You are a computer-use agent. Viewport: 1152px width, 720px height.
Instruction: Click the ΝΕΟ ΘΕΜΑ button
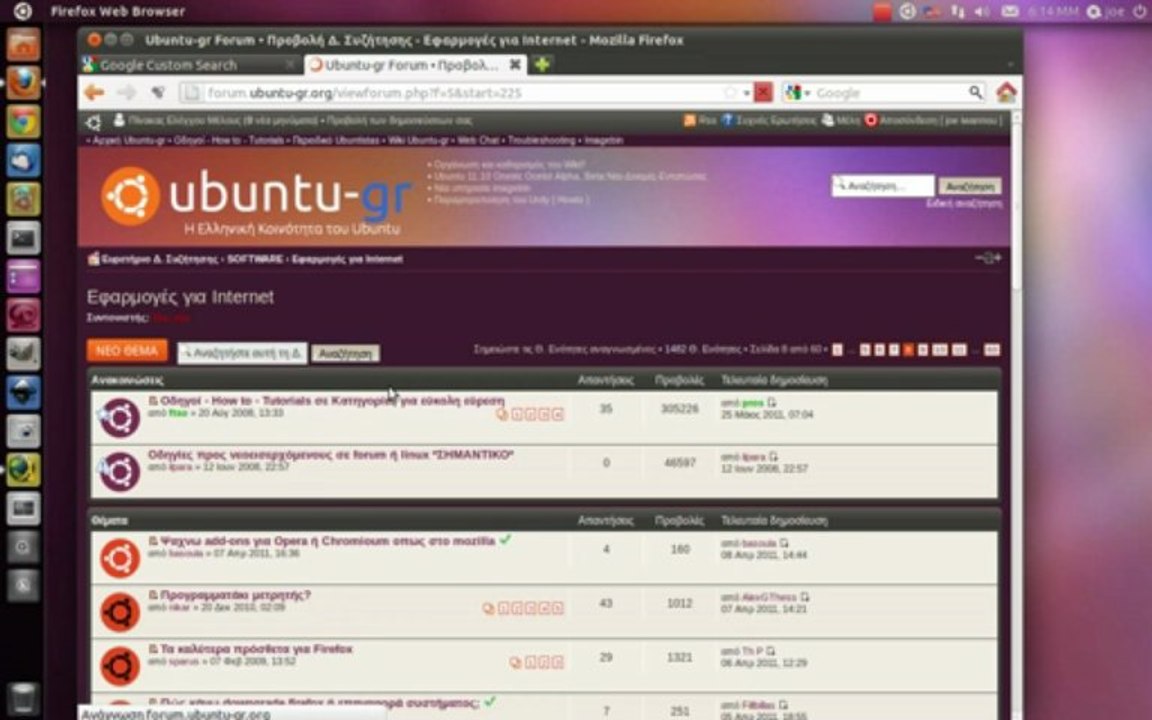(x=126, y=351)
